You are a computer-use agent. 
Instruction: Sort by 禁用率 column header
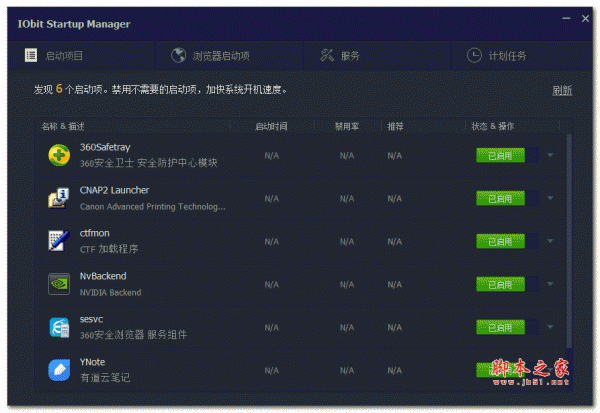[x=347, y=126]
